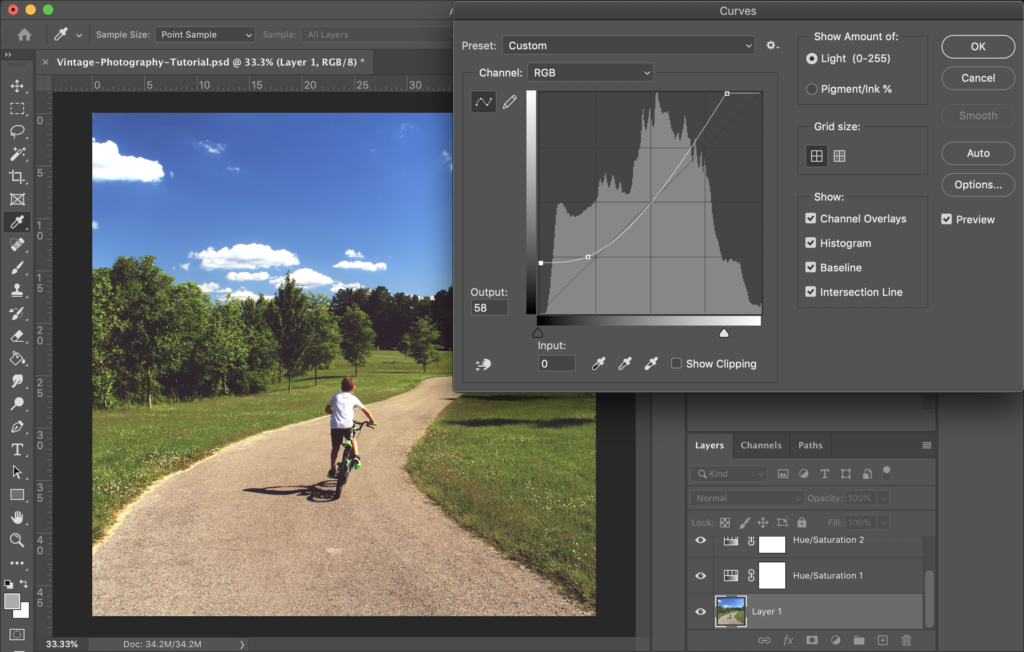The width and height of the screenshot is (1024, 652).
Task: Hide Layer 1 with eye icon
Action: [x=701, y=611]
